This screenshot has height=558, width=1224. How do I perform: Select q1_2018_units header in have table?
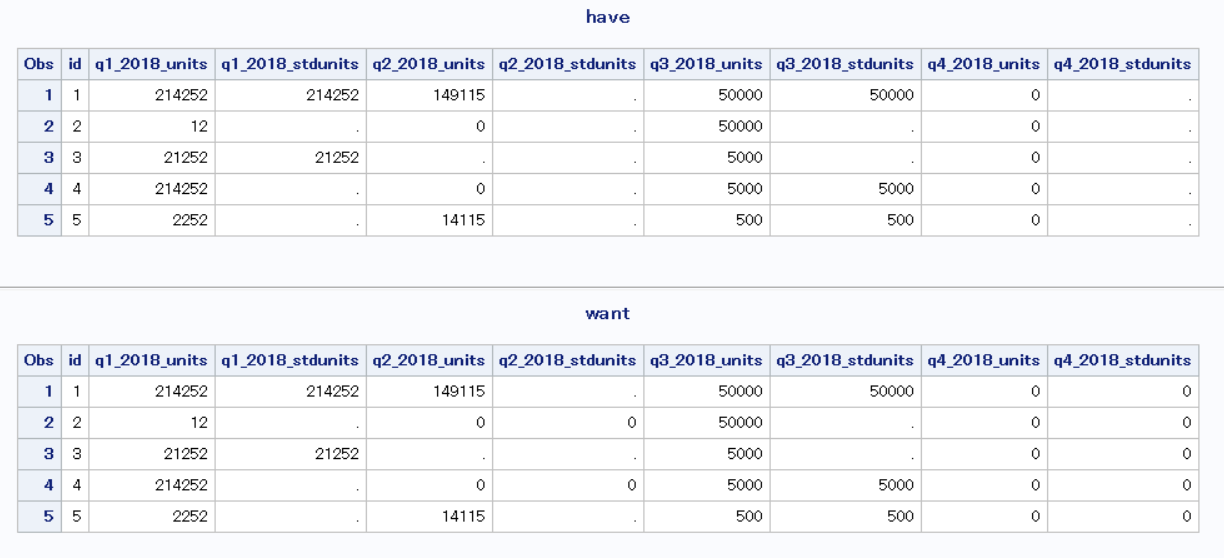[151, 64]
